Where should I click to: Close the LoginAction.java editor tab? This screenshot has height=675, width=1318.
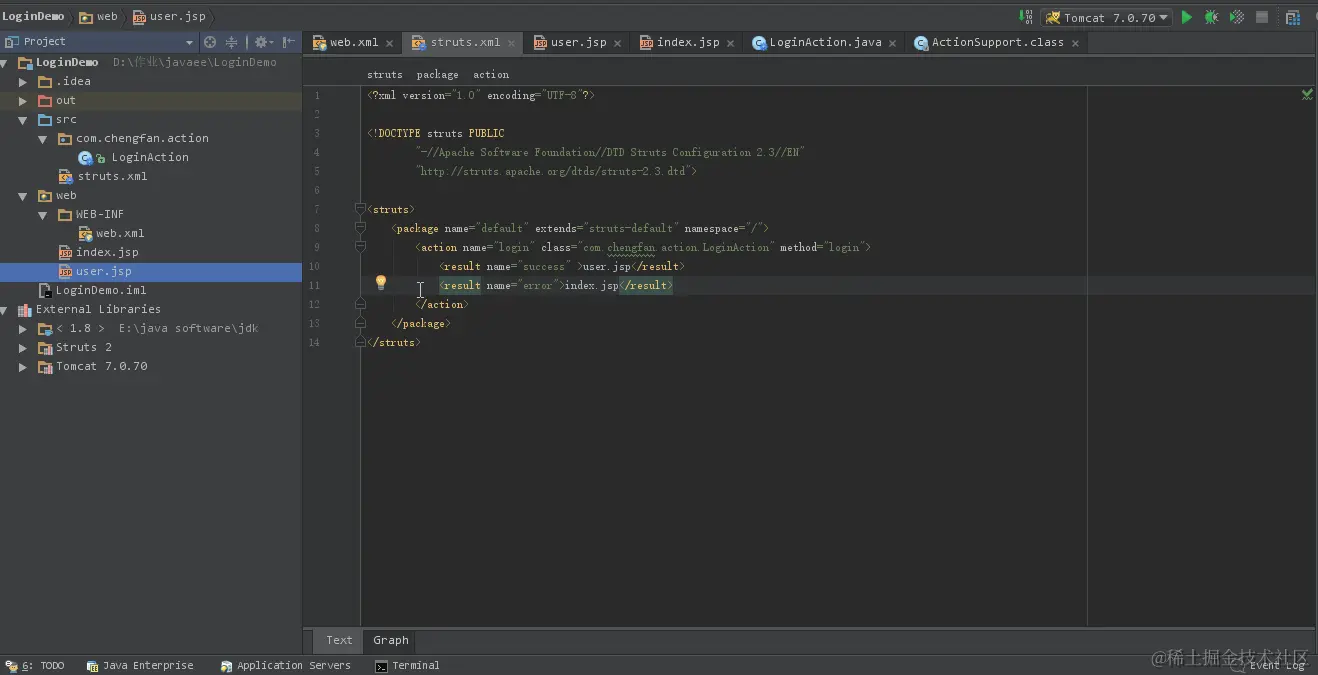[x=892, y=43]
